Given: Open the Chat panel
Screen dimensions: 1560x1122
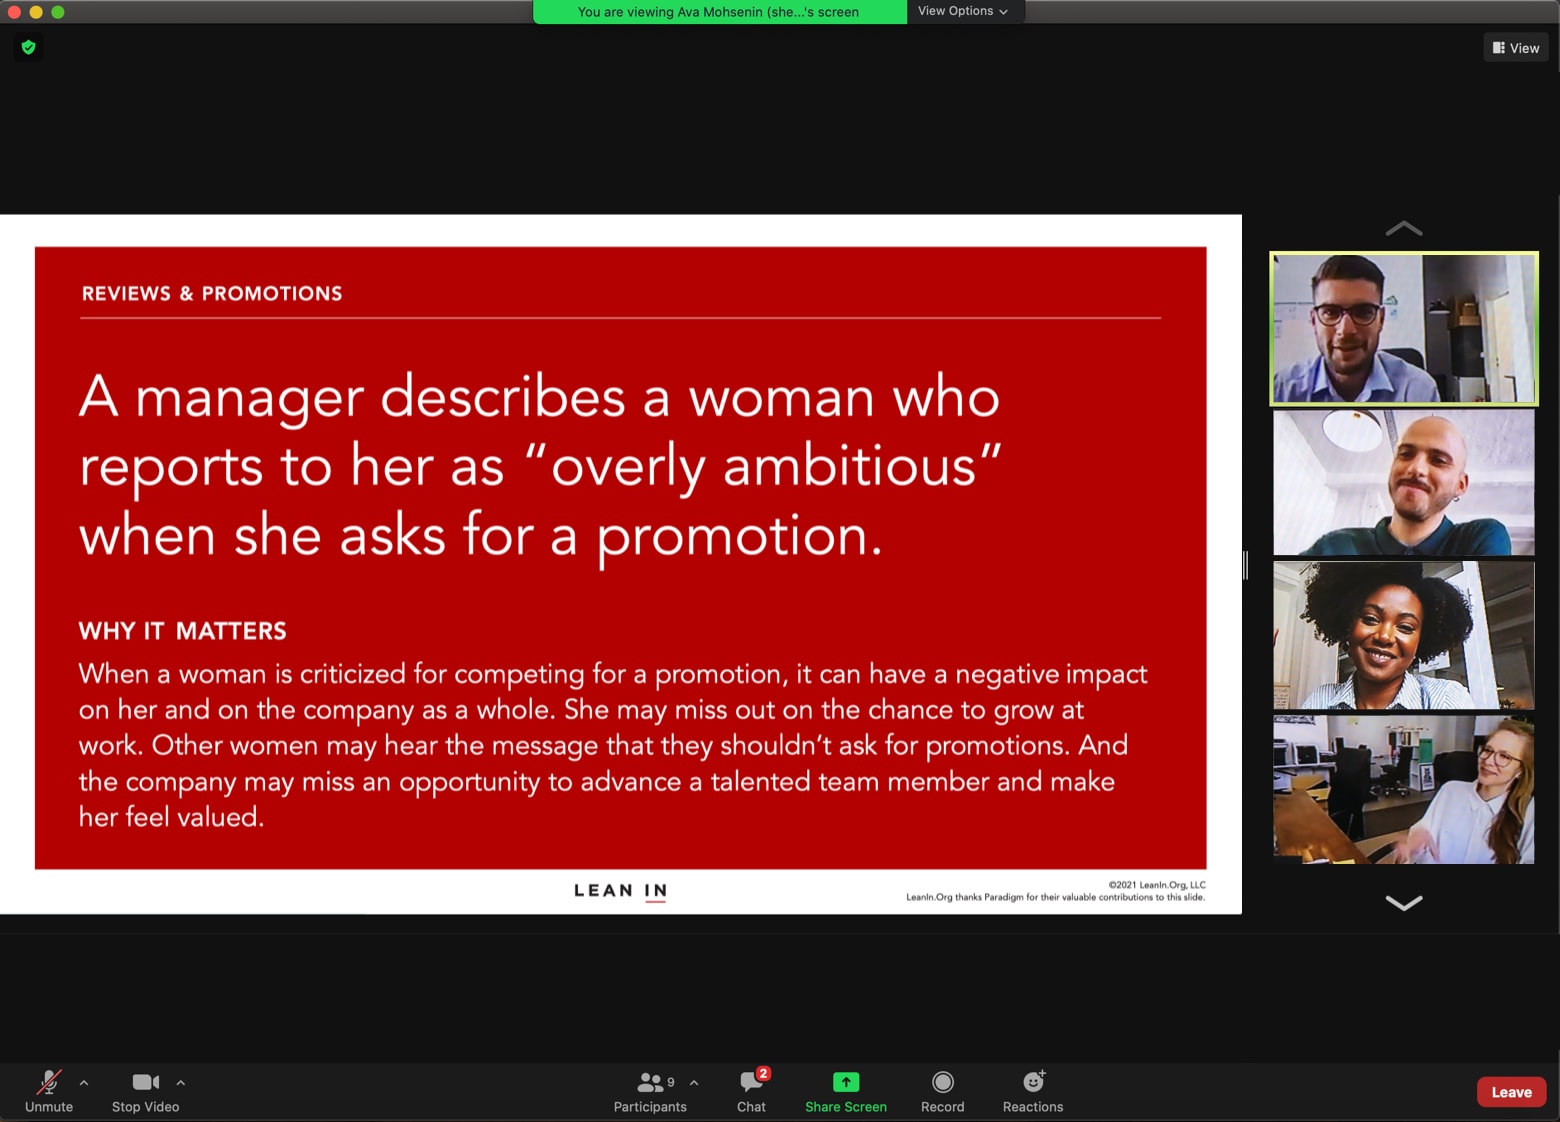Looking at the screenshot, I should point(751,1091).
